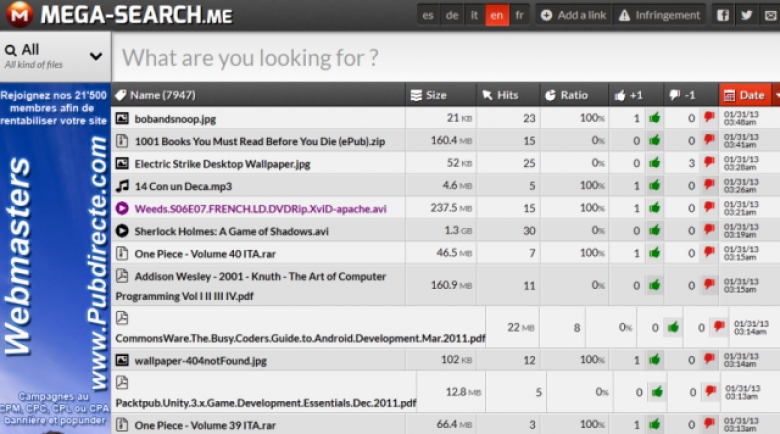Viewport: 780px width, 434px height.
Task: Open Electric Strike Desktop Wallpaper.jpg
Action: [222, 164]
